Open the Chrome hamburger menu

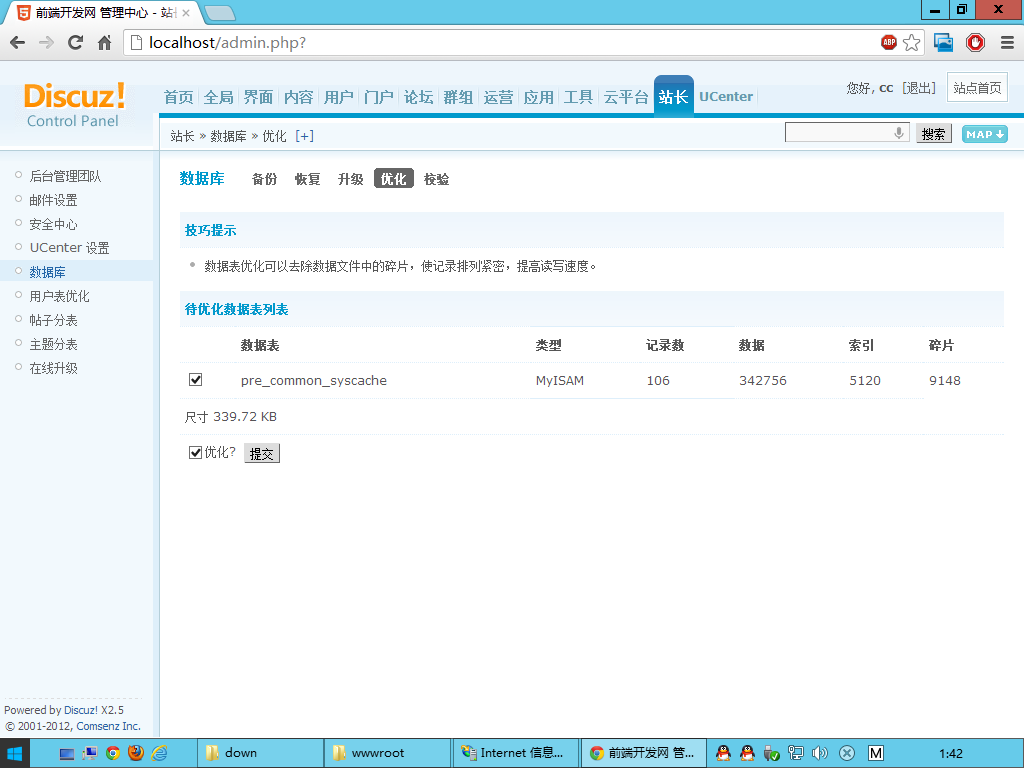(1007, 43)
